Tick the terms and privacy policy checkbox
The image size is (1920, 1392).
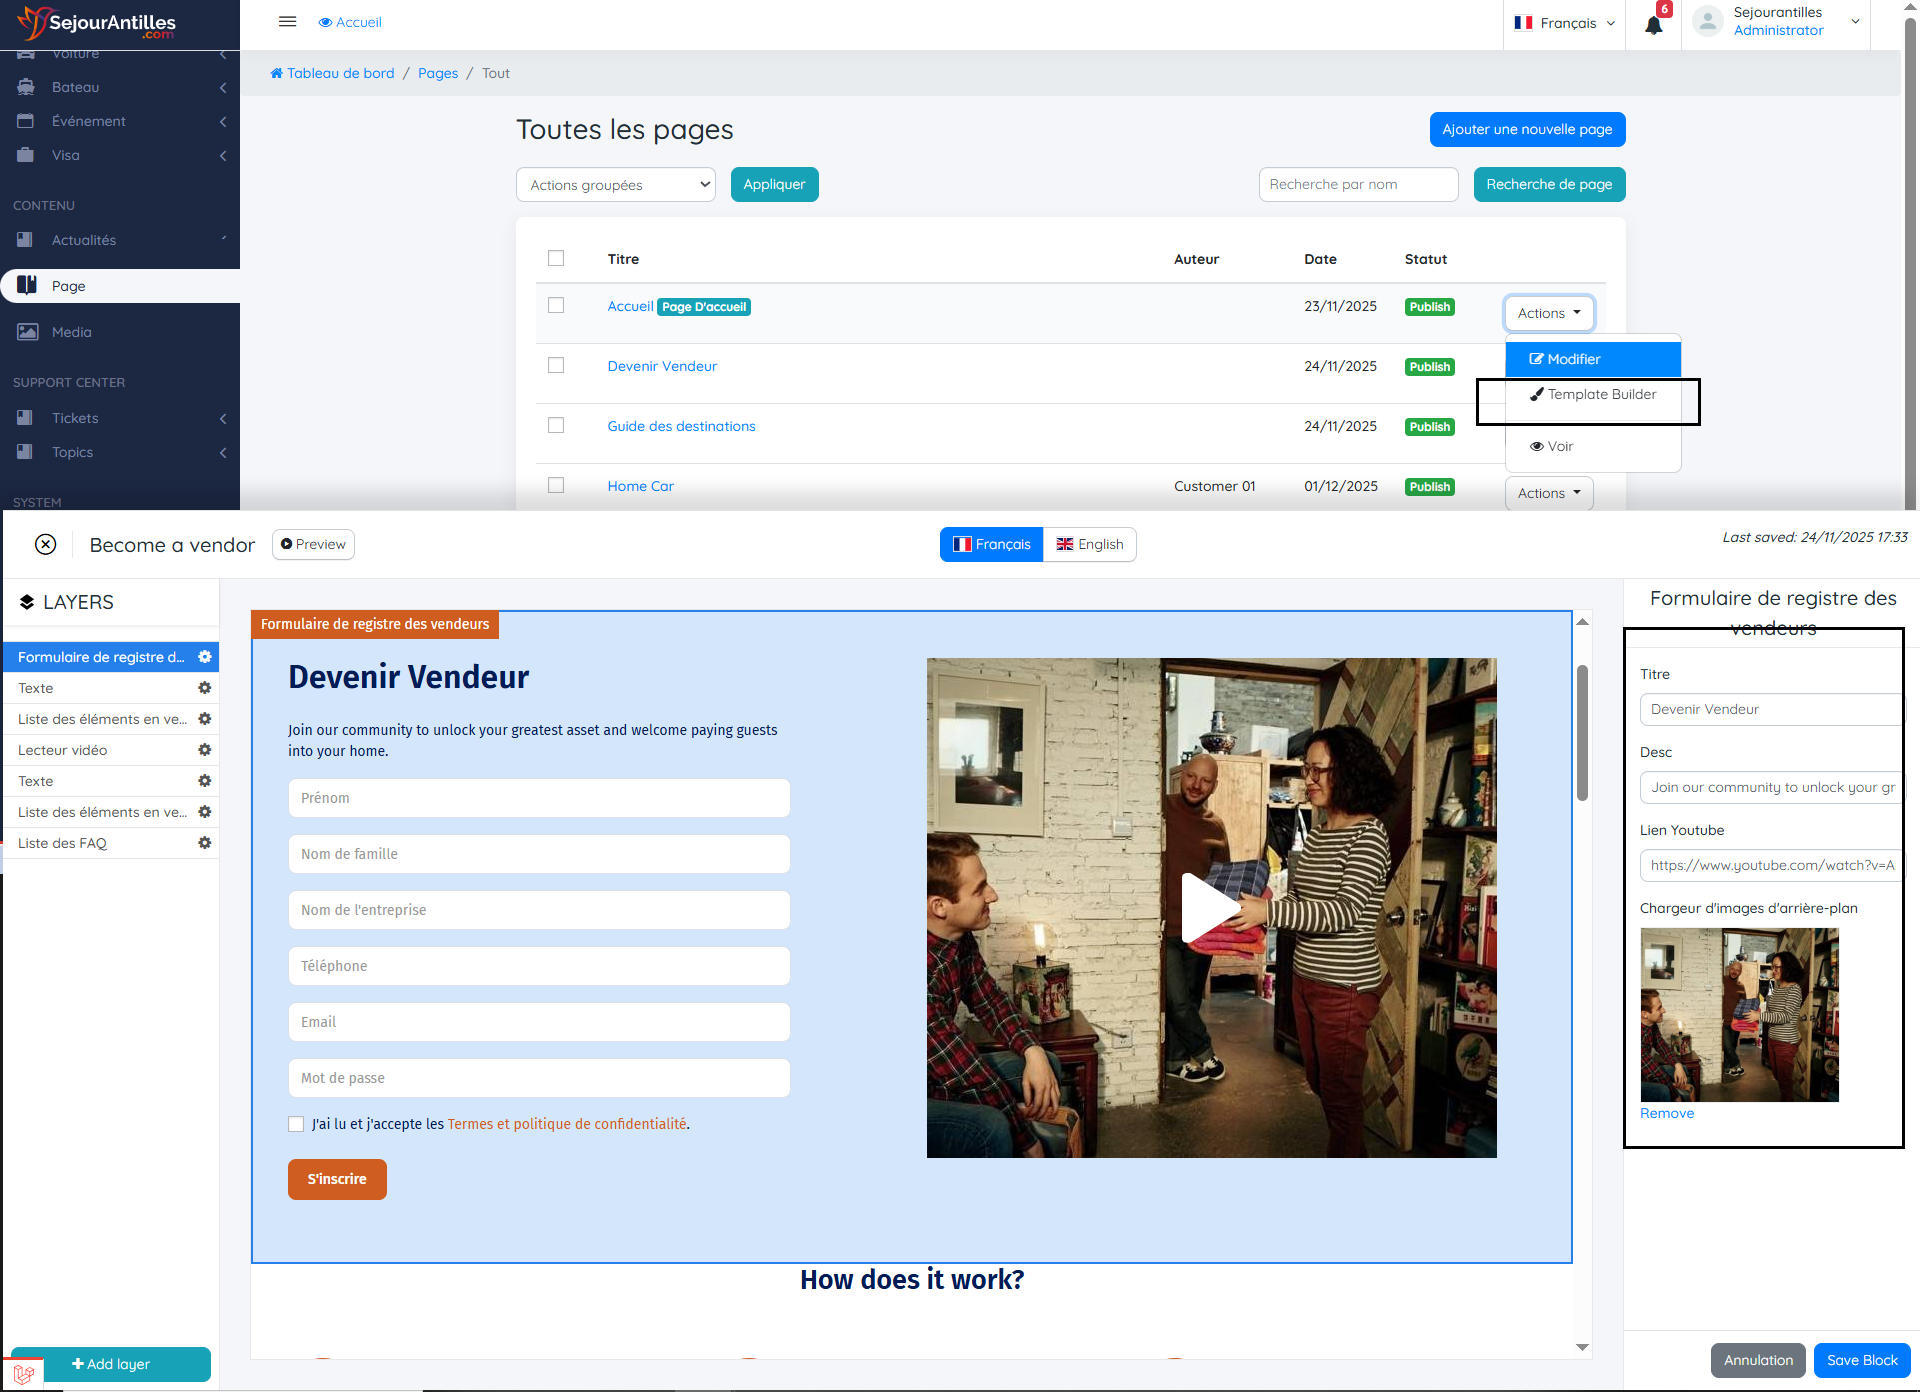click(x=296, y=1124)
